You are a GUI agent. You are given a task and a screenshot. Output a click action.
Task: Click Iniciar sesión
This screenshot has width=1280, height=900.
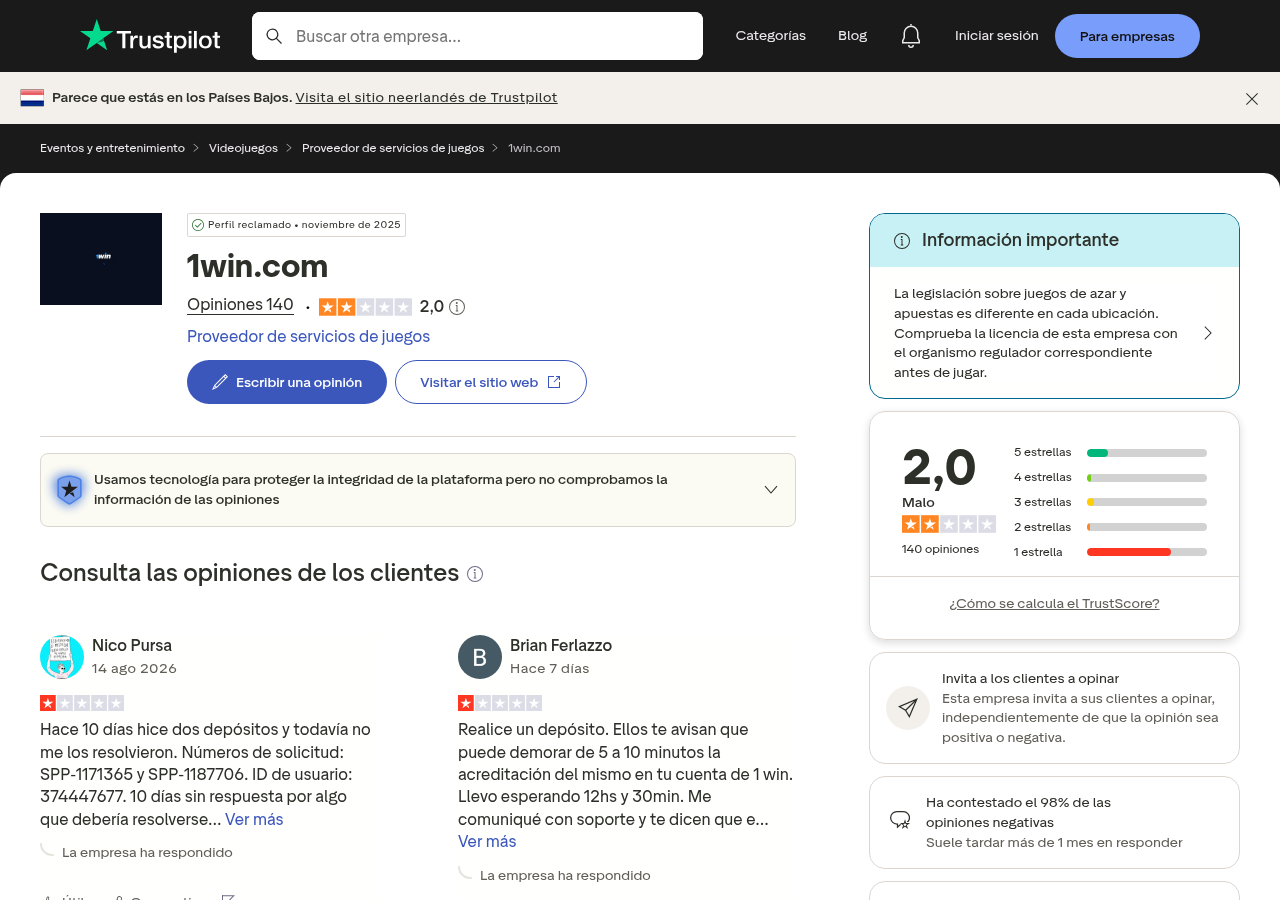tap(997, 36)
